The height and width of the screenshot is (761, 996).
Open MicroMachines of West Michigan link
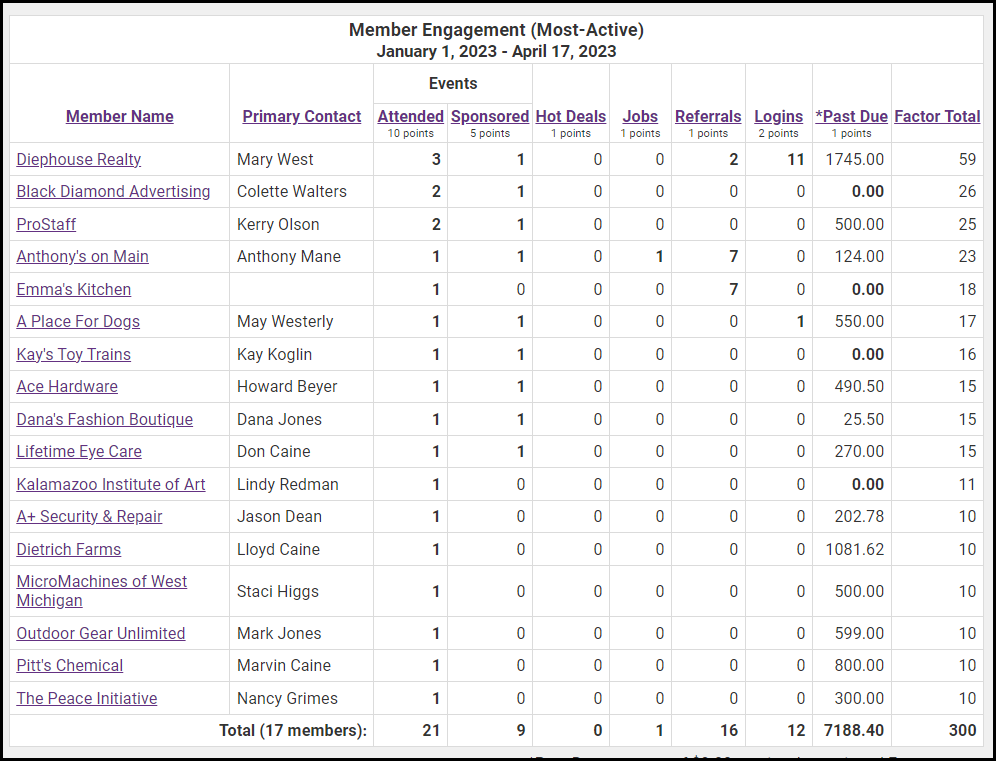[101, 581]
